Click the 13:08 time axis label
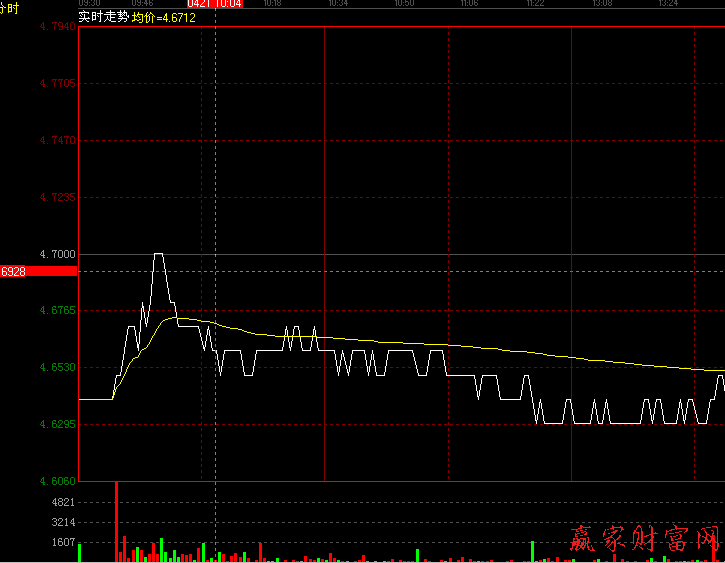 click(602, 3)
